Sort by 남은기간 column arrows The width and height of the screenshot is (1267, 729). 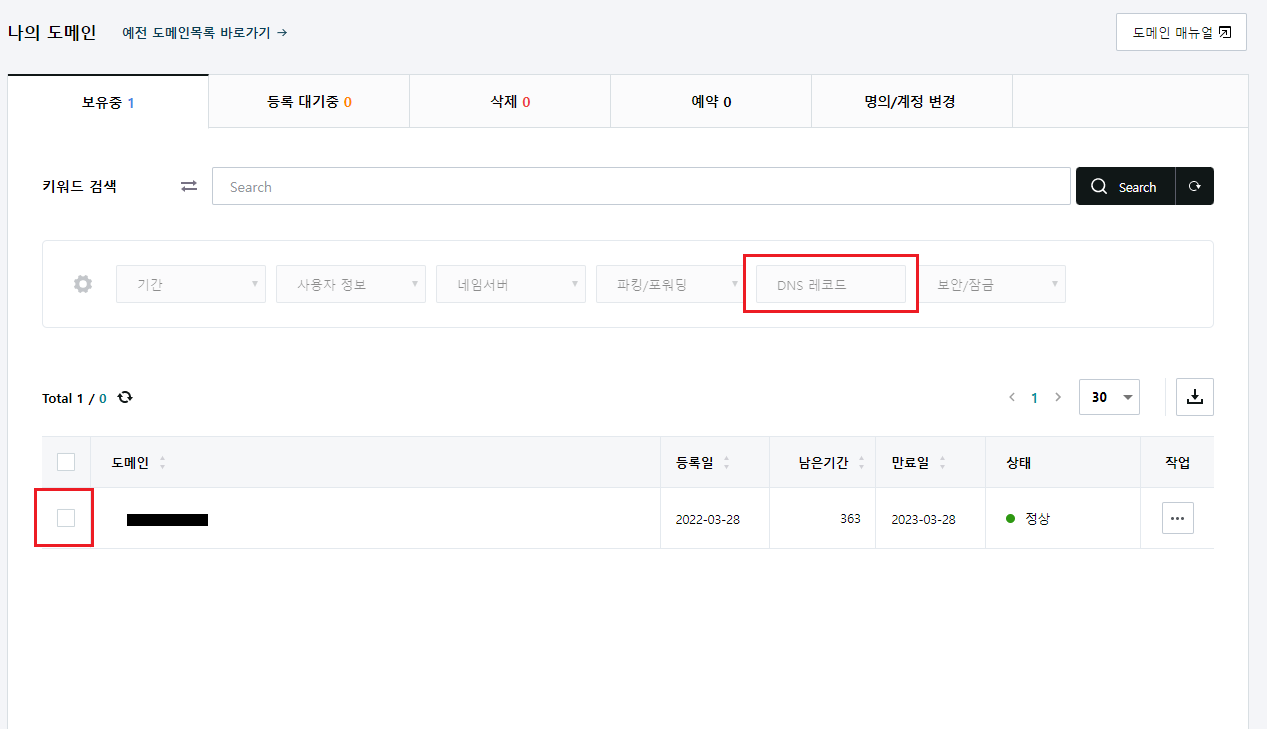(861, 462)
